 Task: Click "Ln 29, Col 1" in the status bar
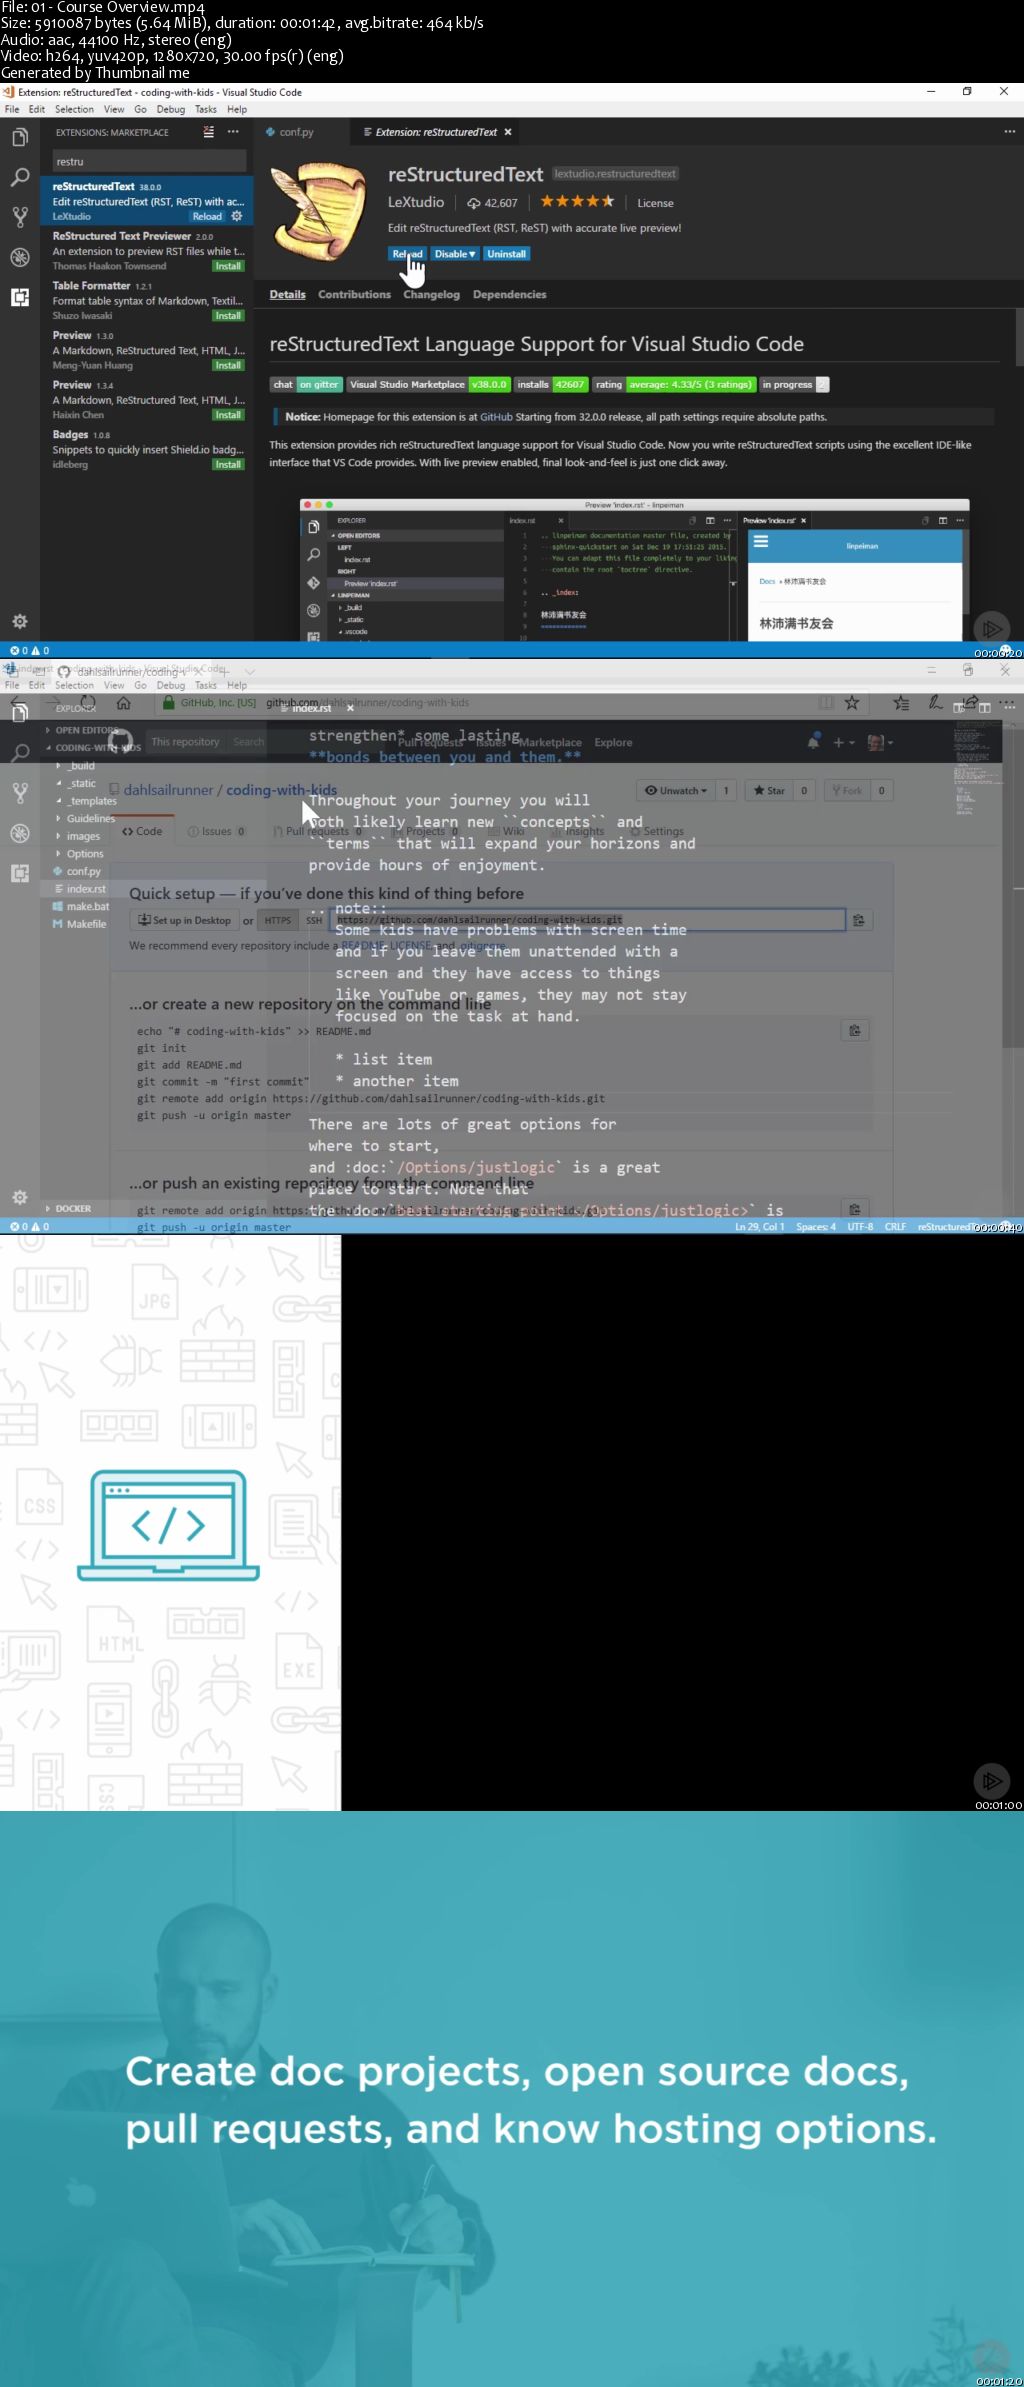759,1227
